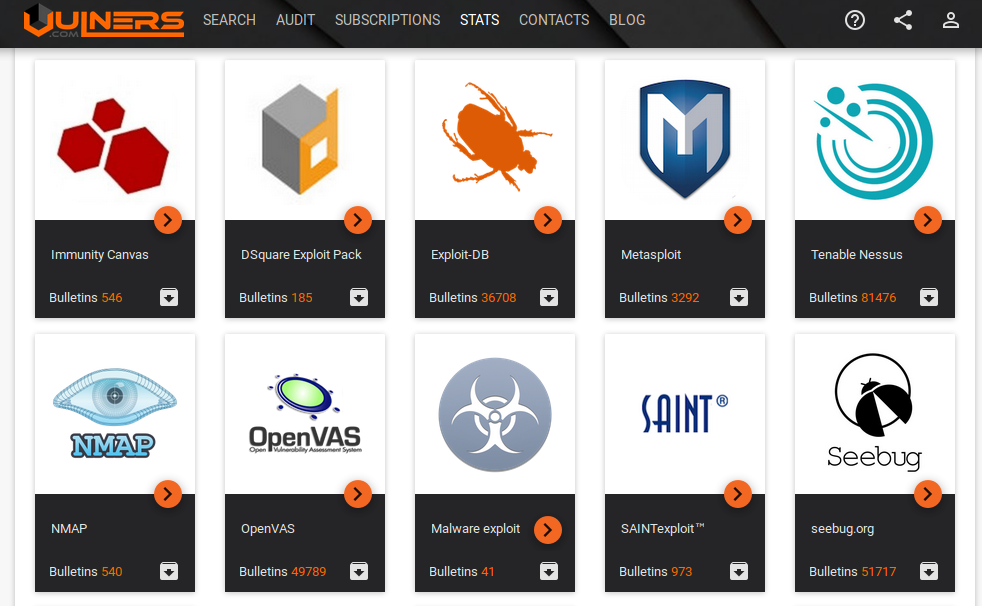Viewport: 982px width, 606px height.
Task: Click Bulletins 81476 count
Action: point(852,298)
